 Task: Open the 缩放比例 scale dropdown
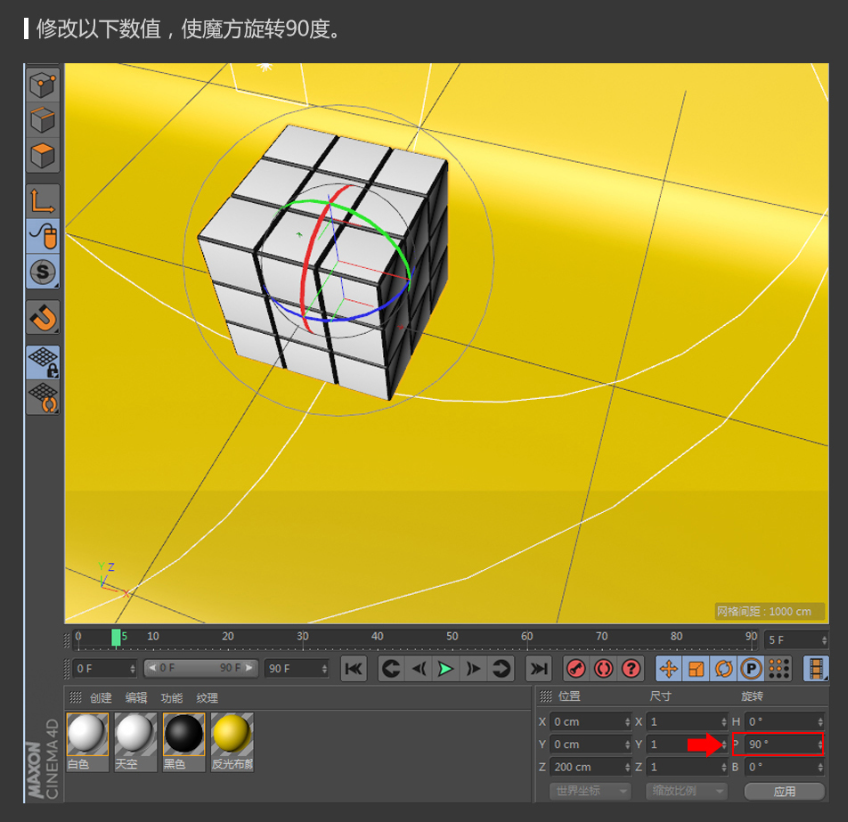pos(685,791)
